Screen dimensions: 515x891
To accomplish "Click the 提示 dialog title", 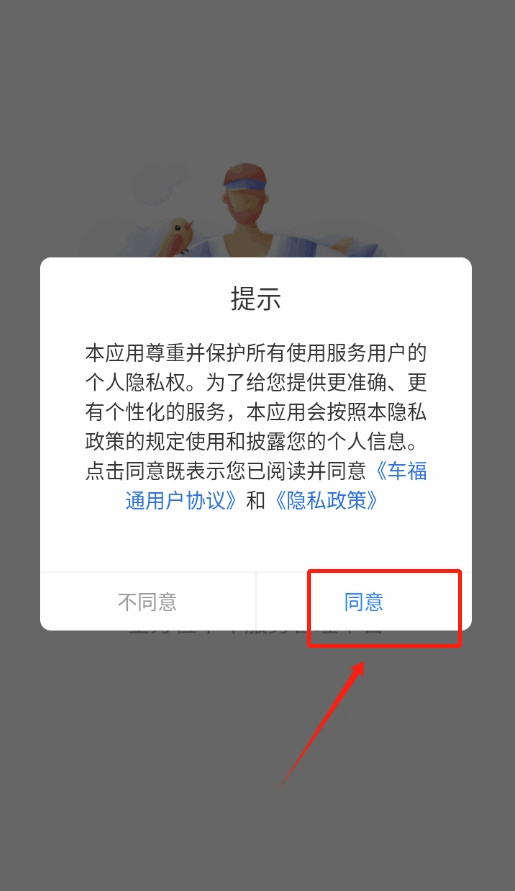I will (x=256, y=298).
